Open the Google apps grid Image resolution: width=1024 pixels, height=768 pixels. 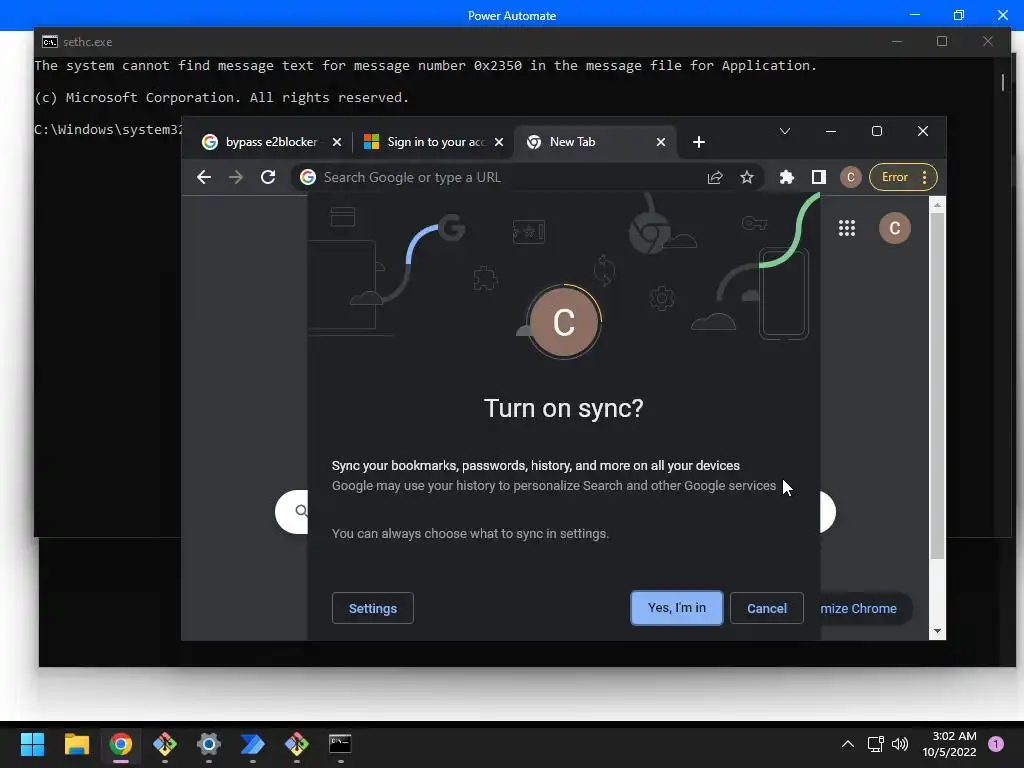pos(847,228)
